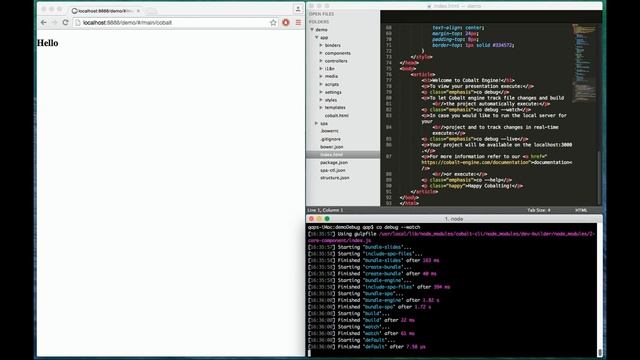The image size is (640, 360).
Task: Close the node terminal window
Action: [x=311, y=219]
